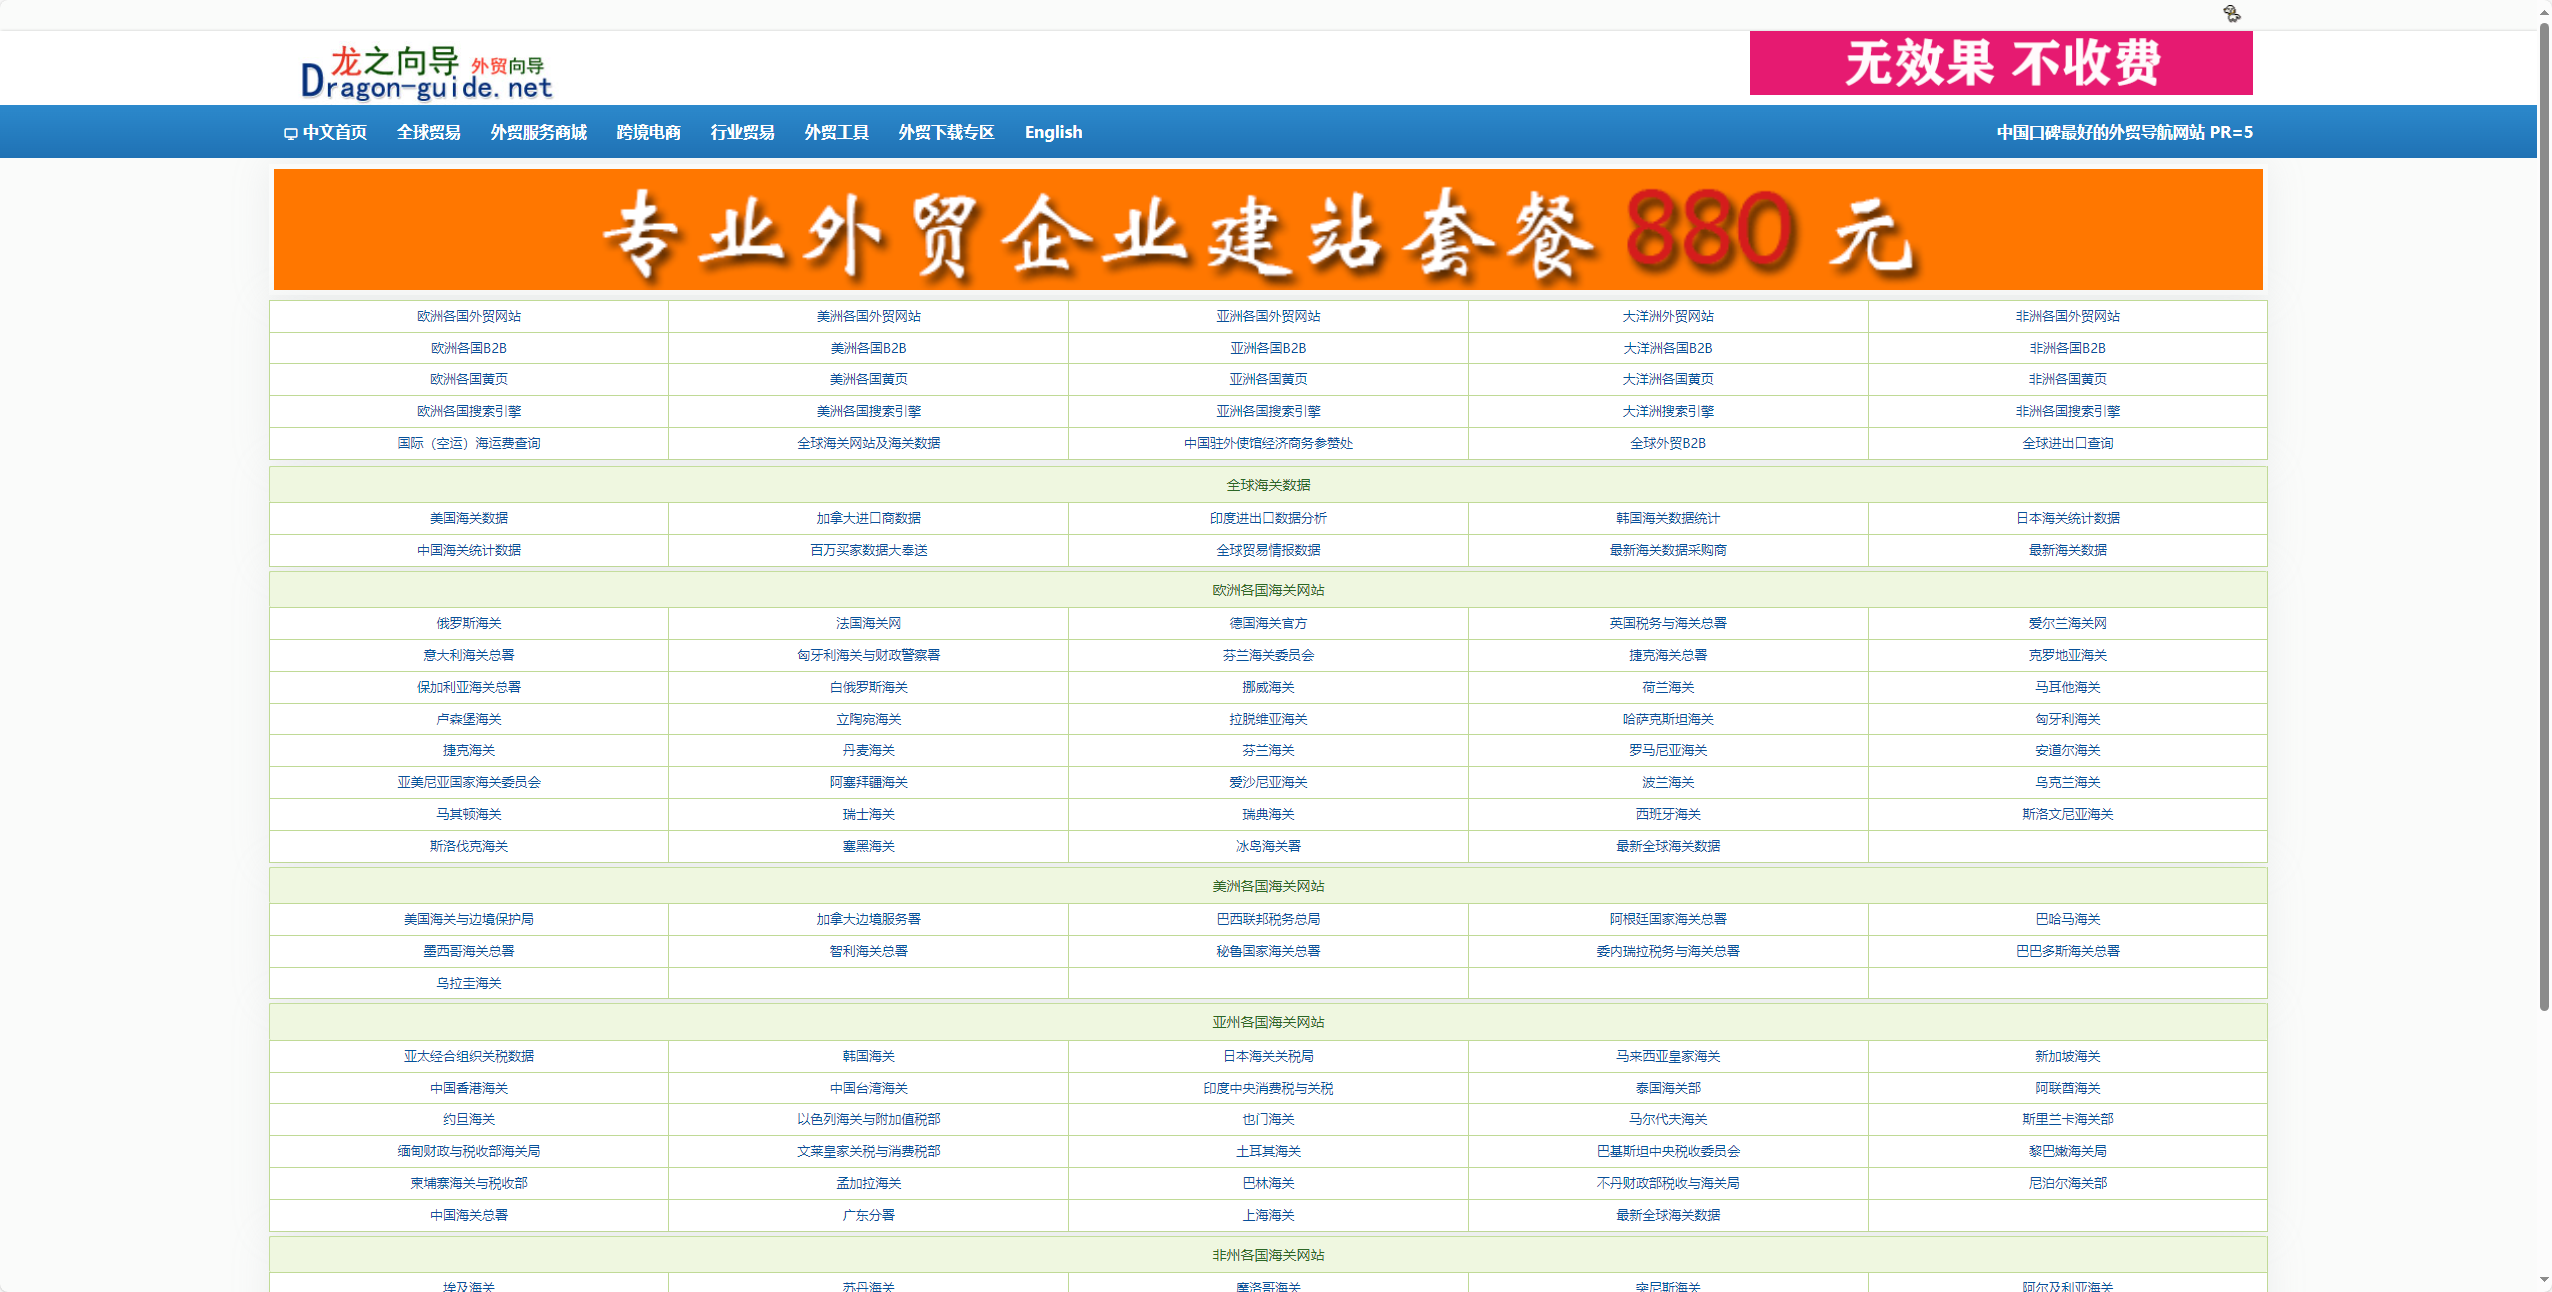Open the 全球贸易 navigation menu
Image resolution: width=2552 pixels, height=1292 pixels.
click(x=428, y=132)
